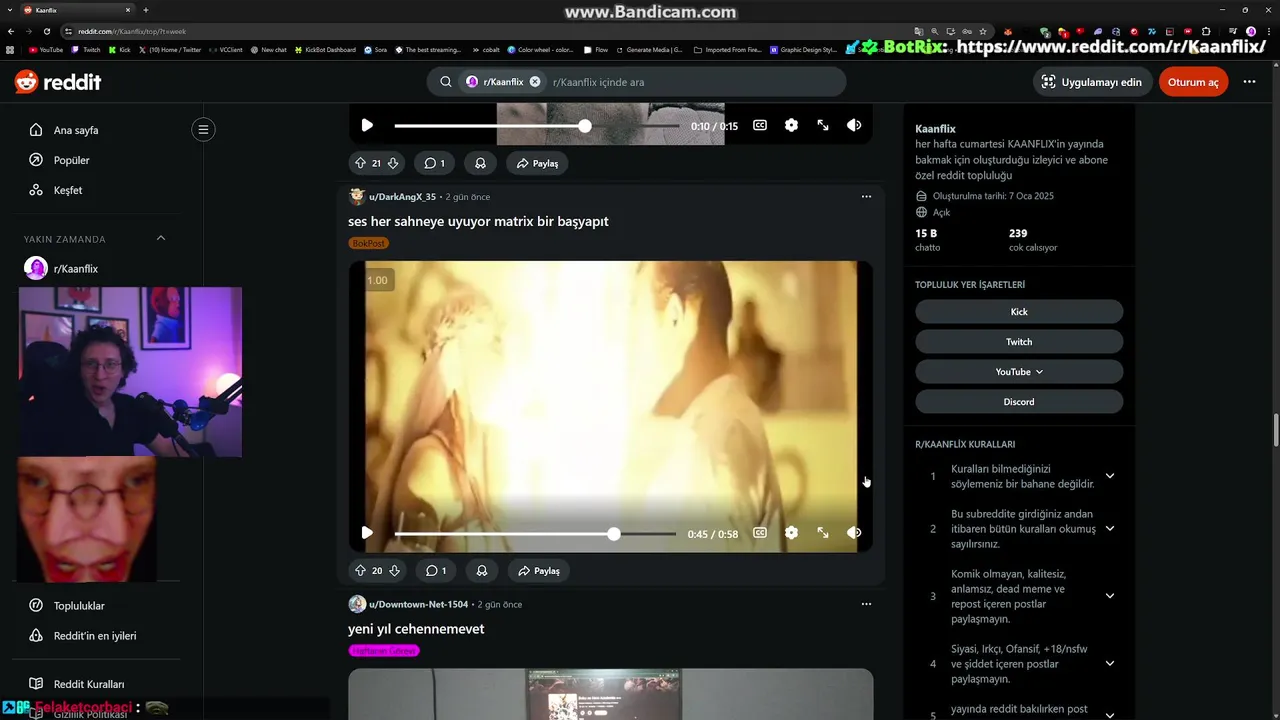The height and width of the screenshot is (720, 1280).
Task: Open r/Kaanflix from recent communities
Action: (x=76, y=268)
